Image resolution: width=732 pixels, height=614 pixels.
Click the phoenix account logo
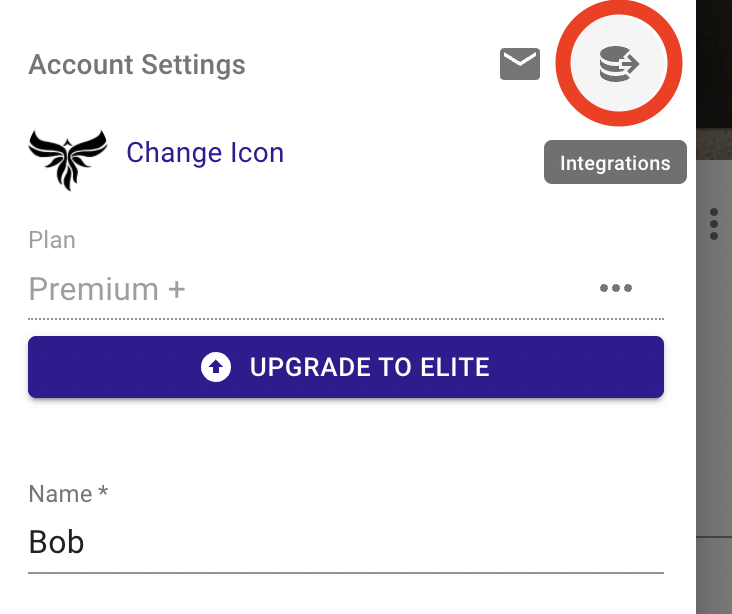68,160
